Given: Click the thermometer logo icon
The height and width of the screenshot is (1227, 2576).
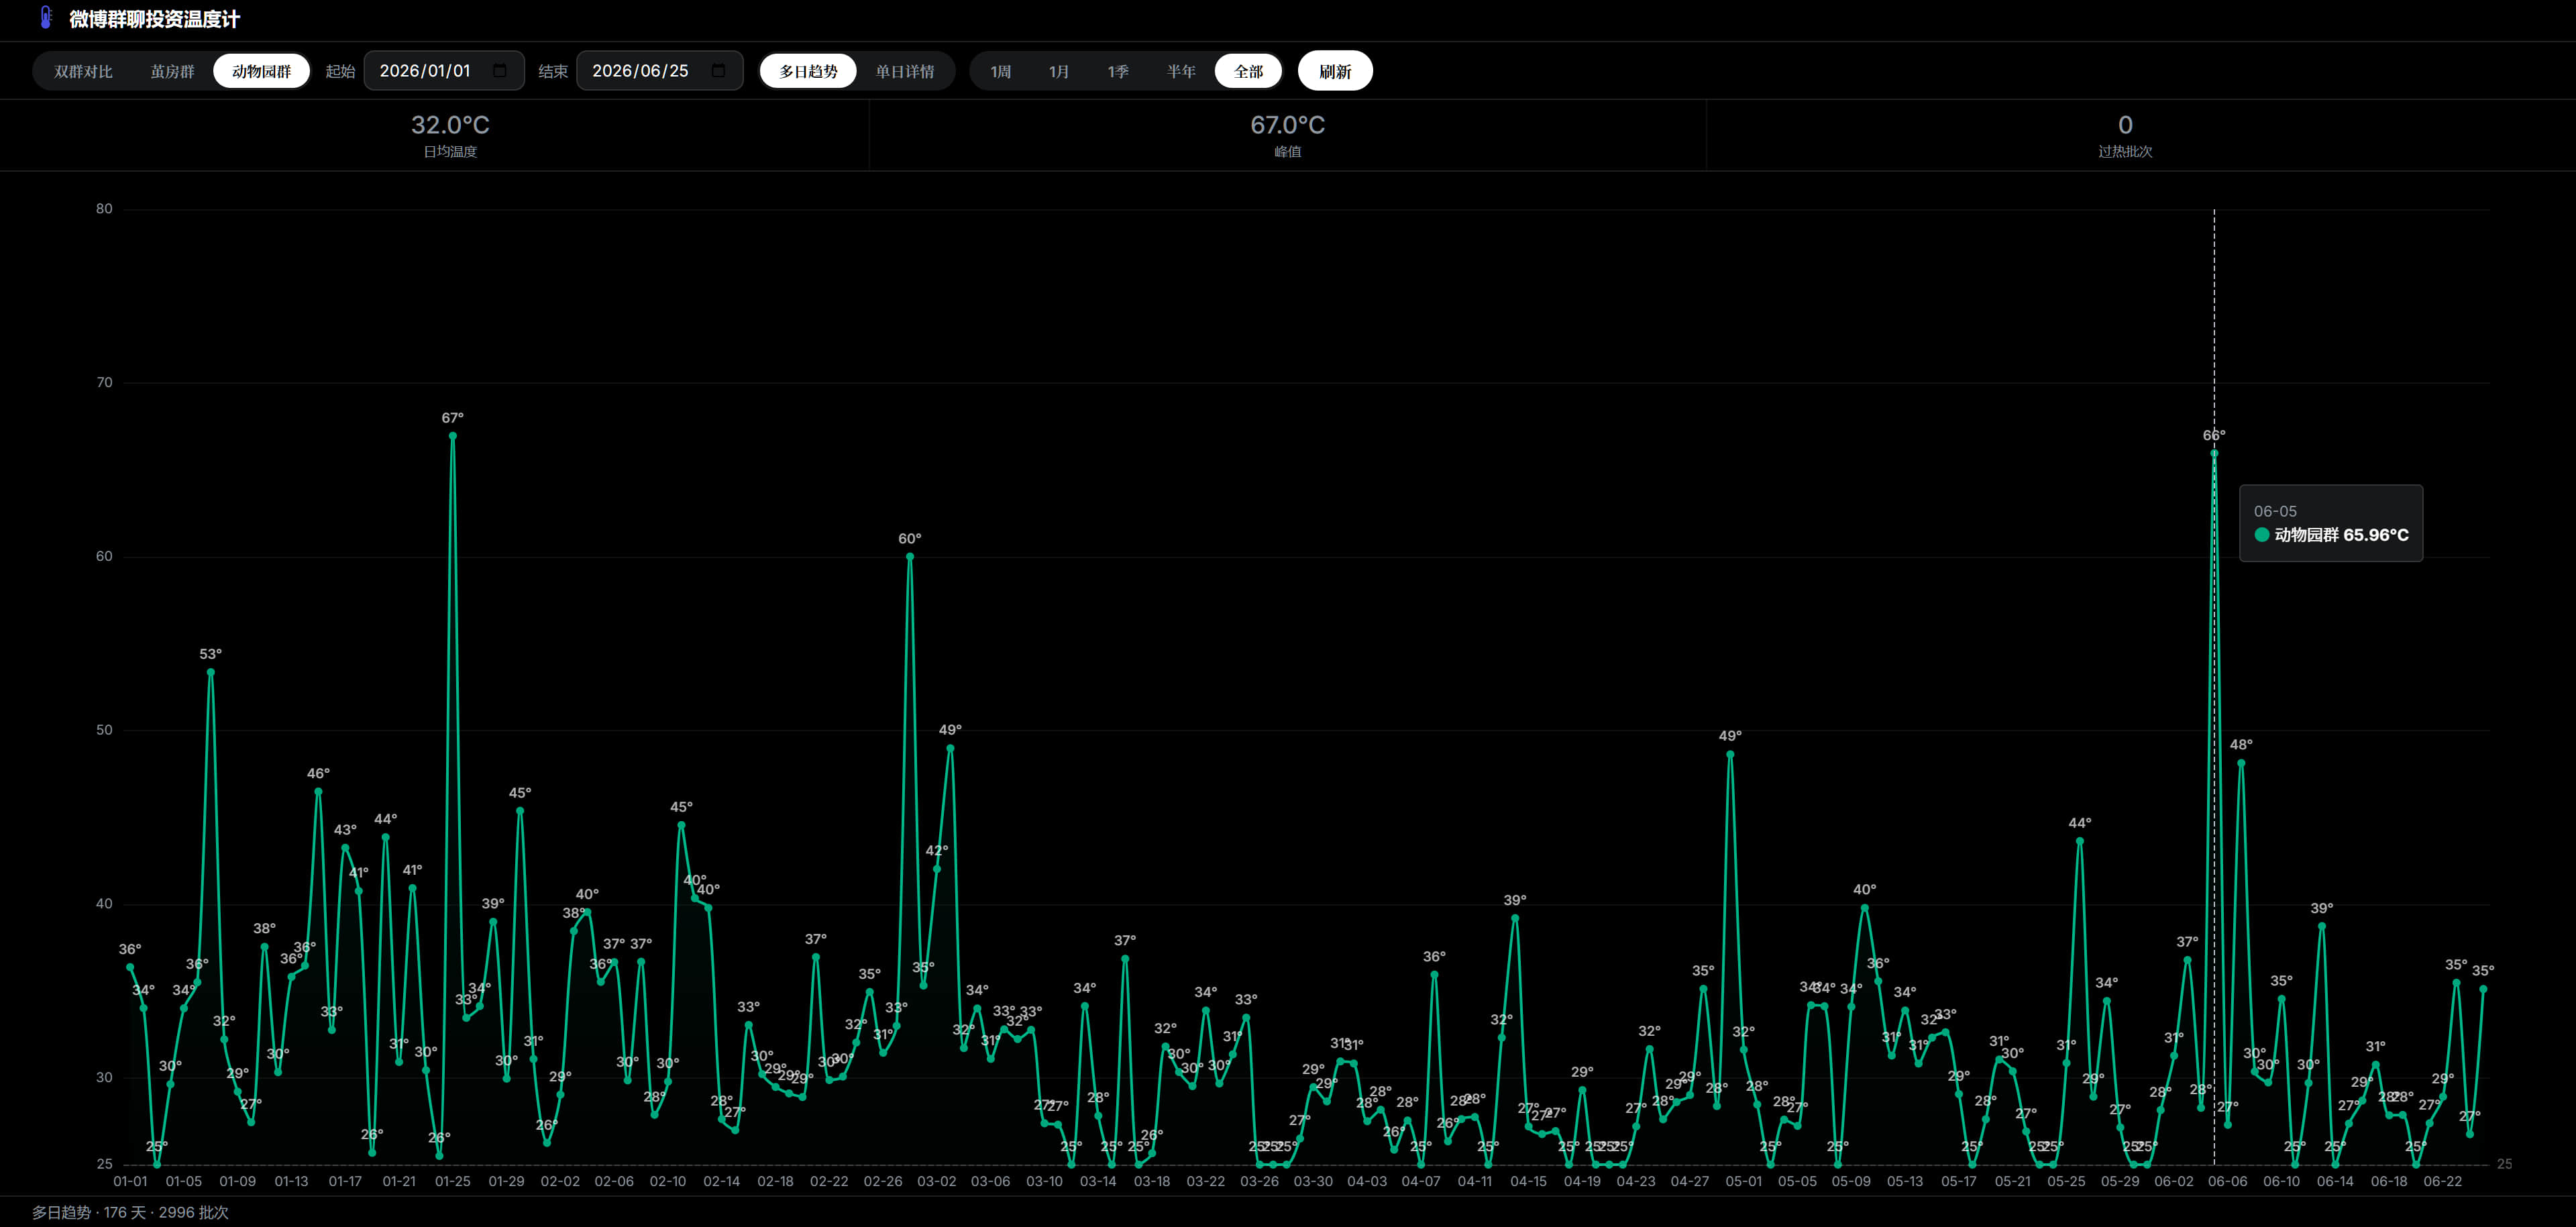Looking at the screenshot, I should pyautogui.click(x=45, y=18).
